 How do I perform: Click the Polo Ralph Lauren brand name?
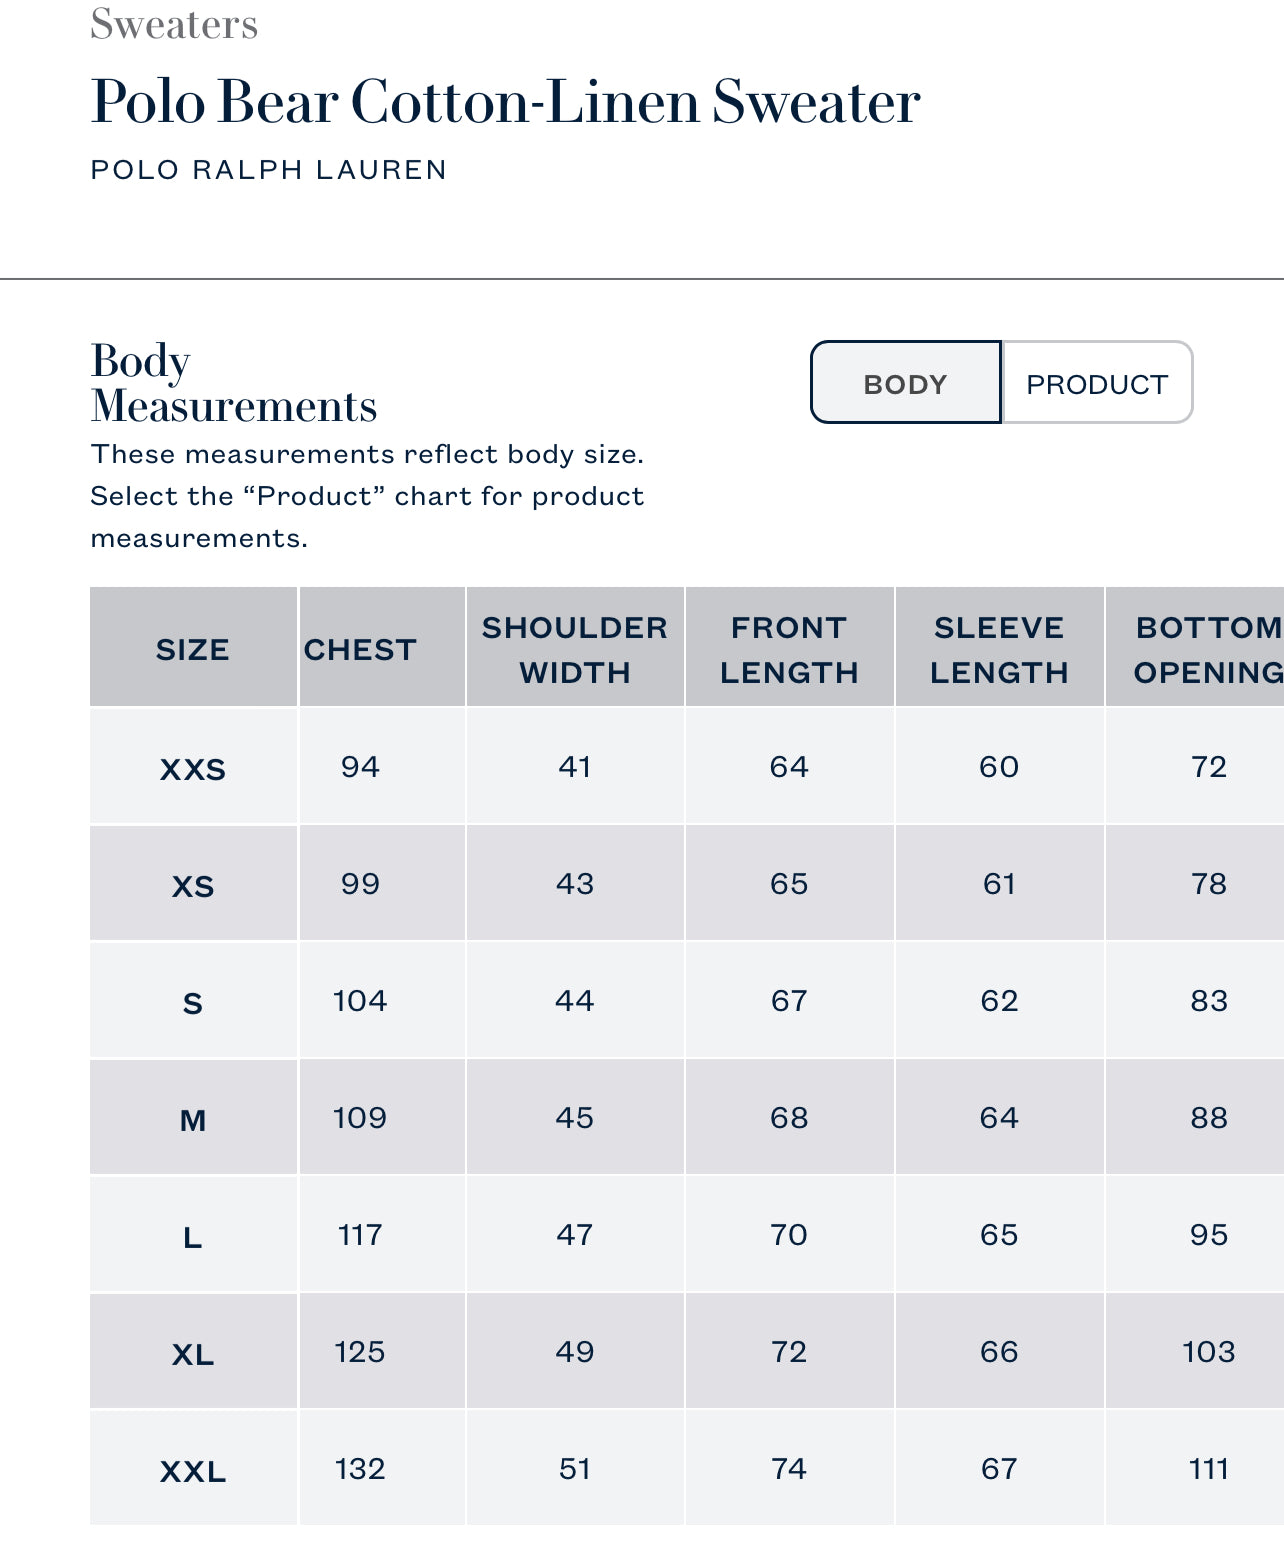(x=268, y=170)
